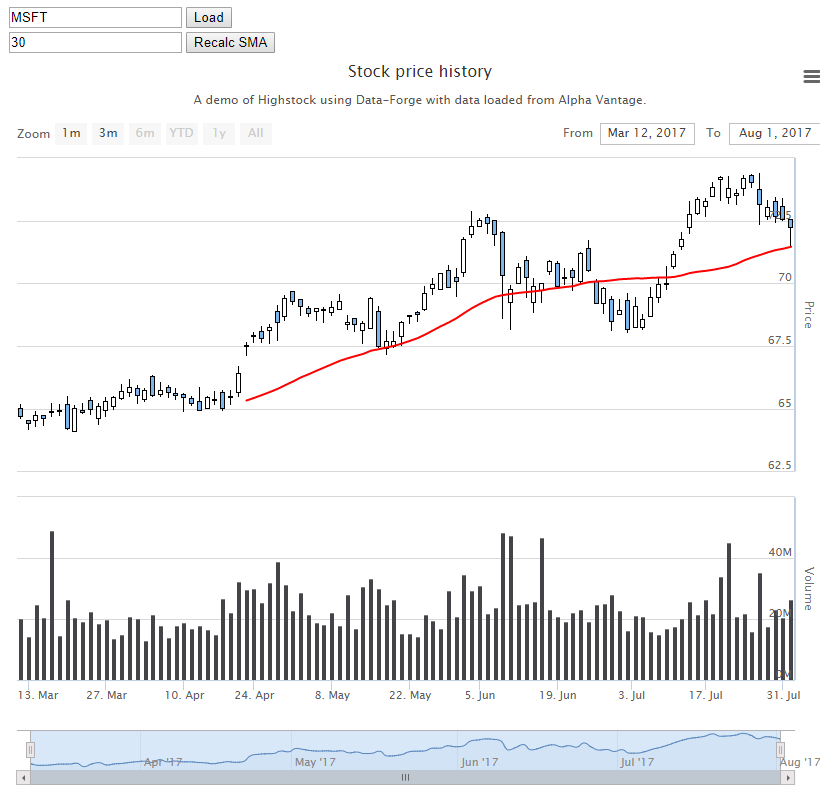
Task: Open the From date box Mar 12, 2017
Action: pyautogui.click(x=647, y=133)
